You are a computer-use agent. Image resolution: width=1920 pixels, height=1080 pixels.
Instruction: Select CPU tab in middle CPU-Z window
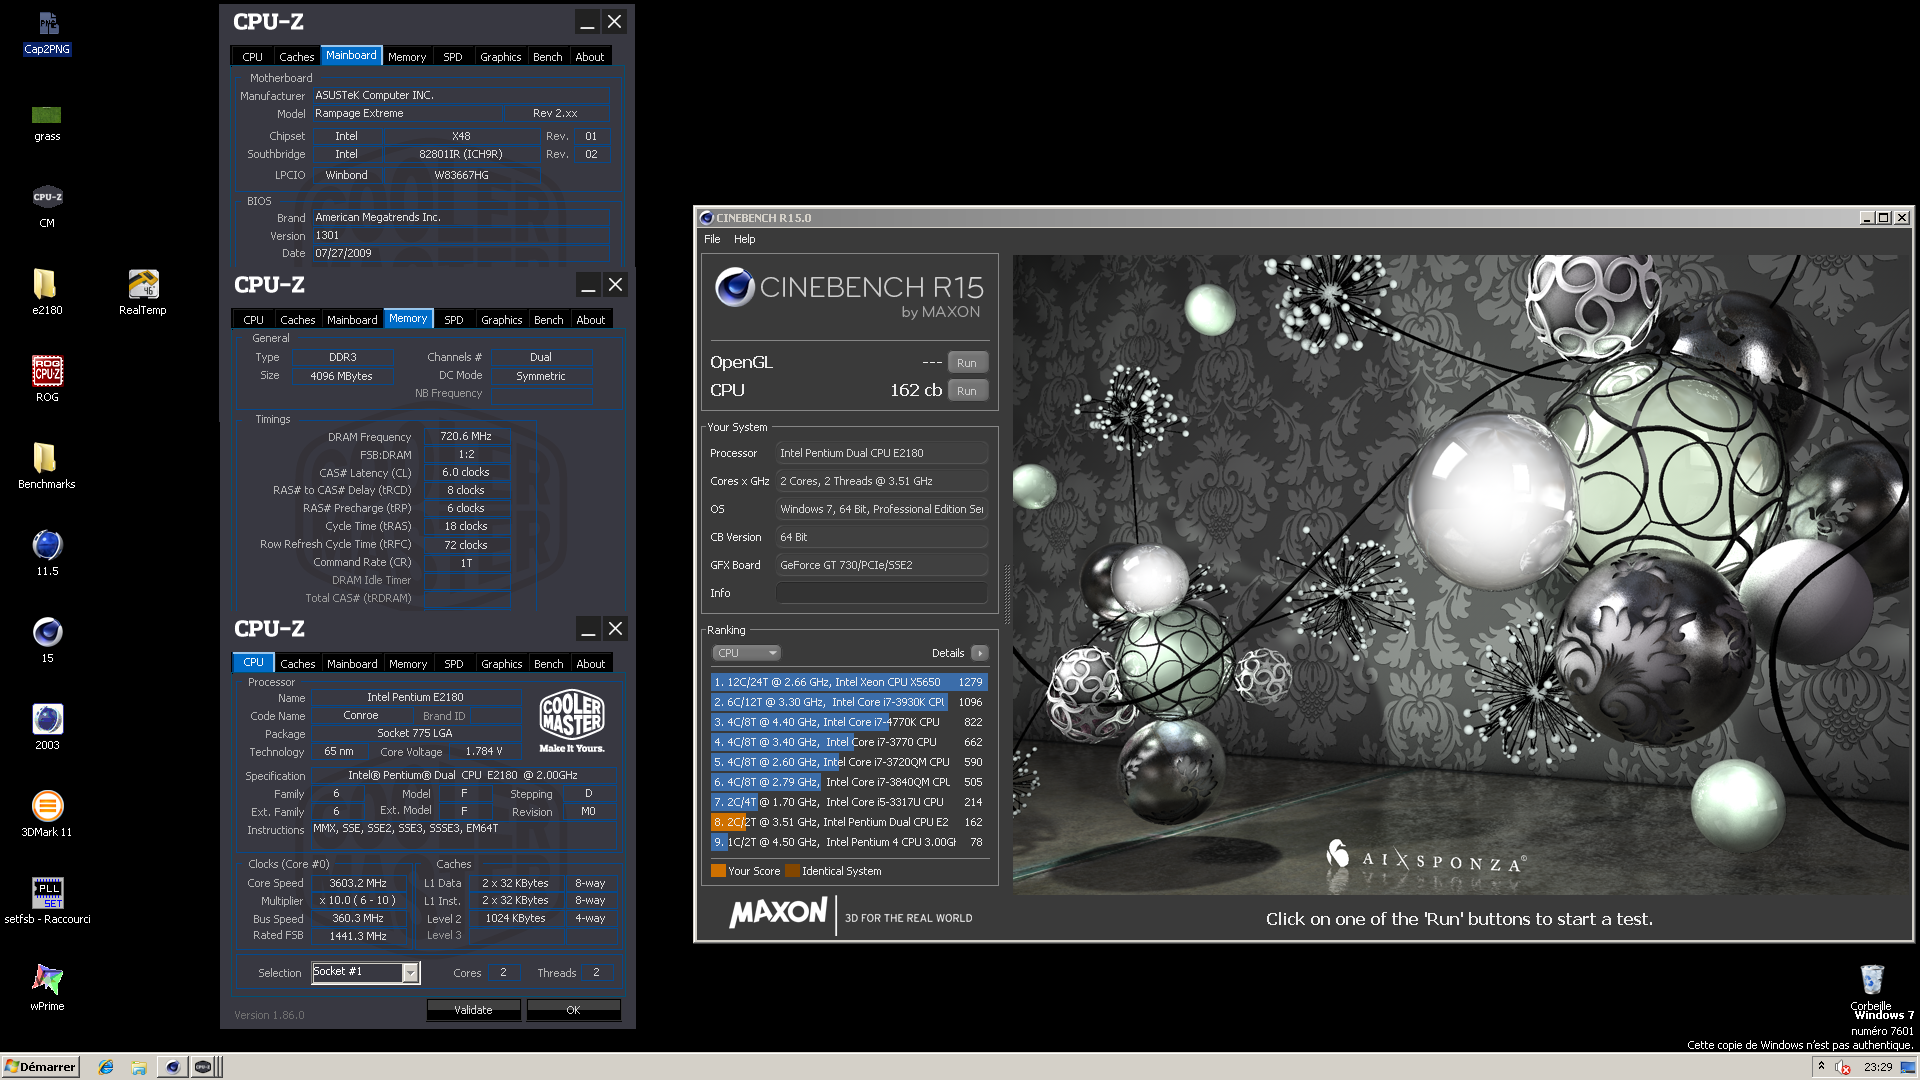tap(254, 320)
